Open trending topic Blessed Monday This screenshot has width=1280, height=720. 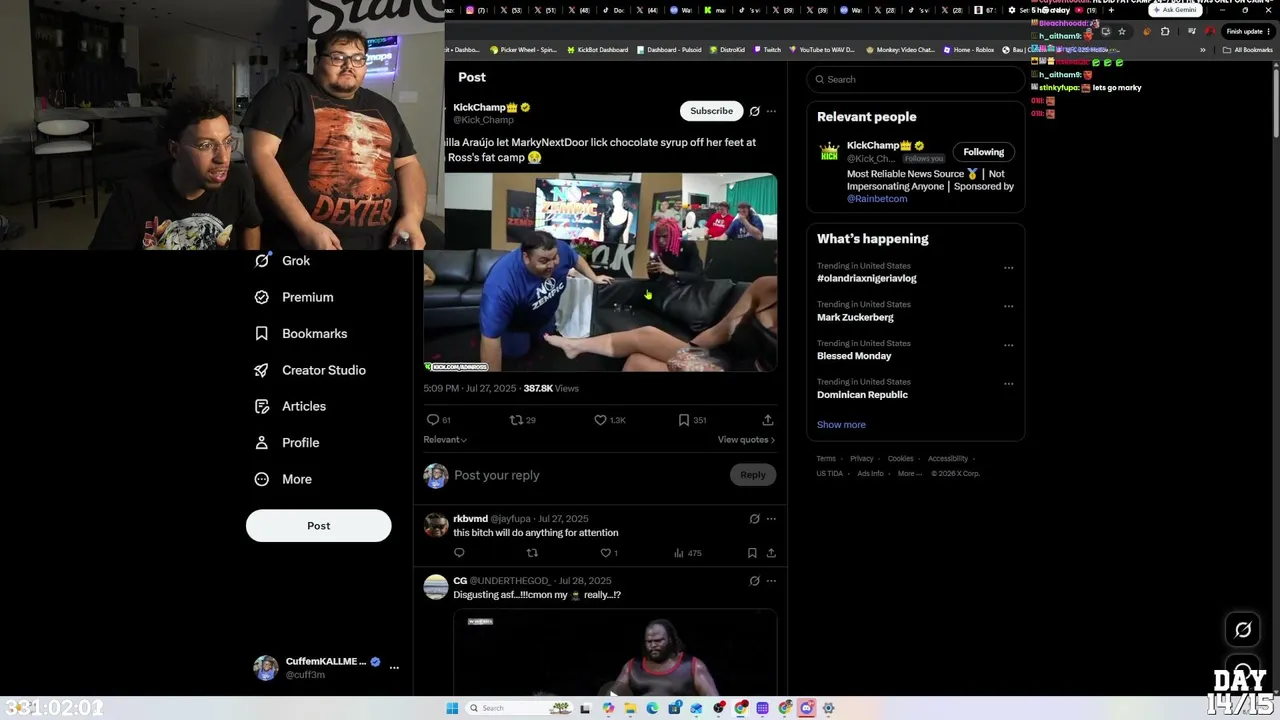coord(854,356)
